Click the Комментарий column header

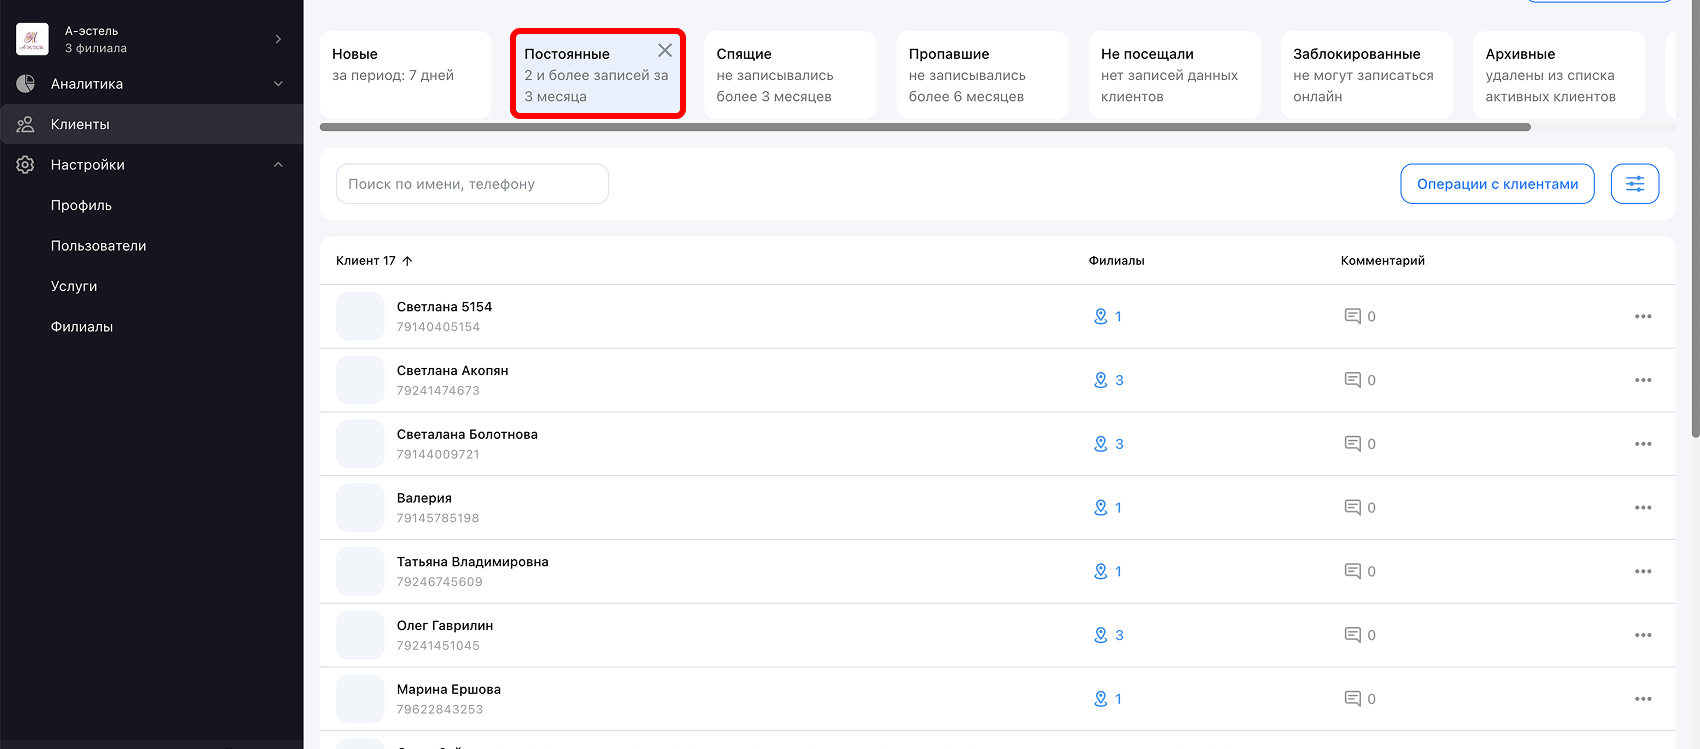pos(1383,261)
